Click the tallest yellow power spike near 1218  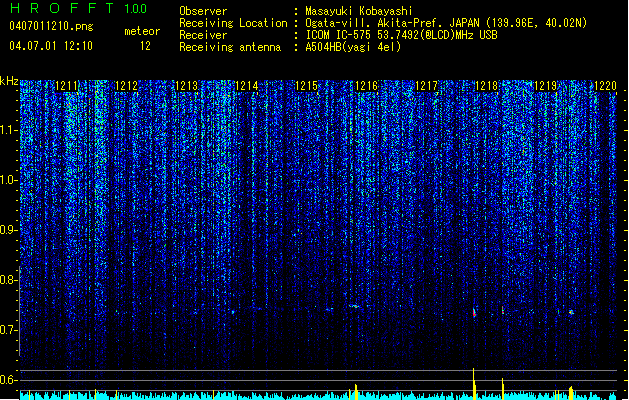coord(474,384)
